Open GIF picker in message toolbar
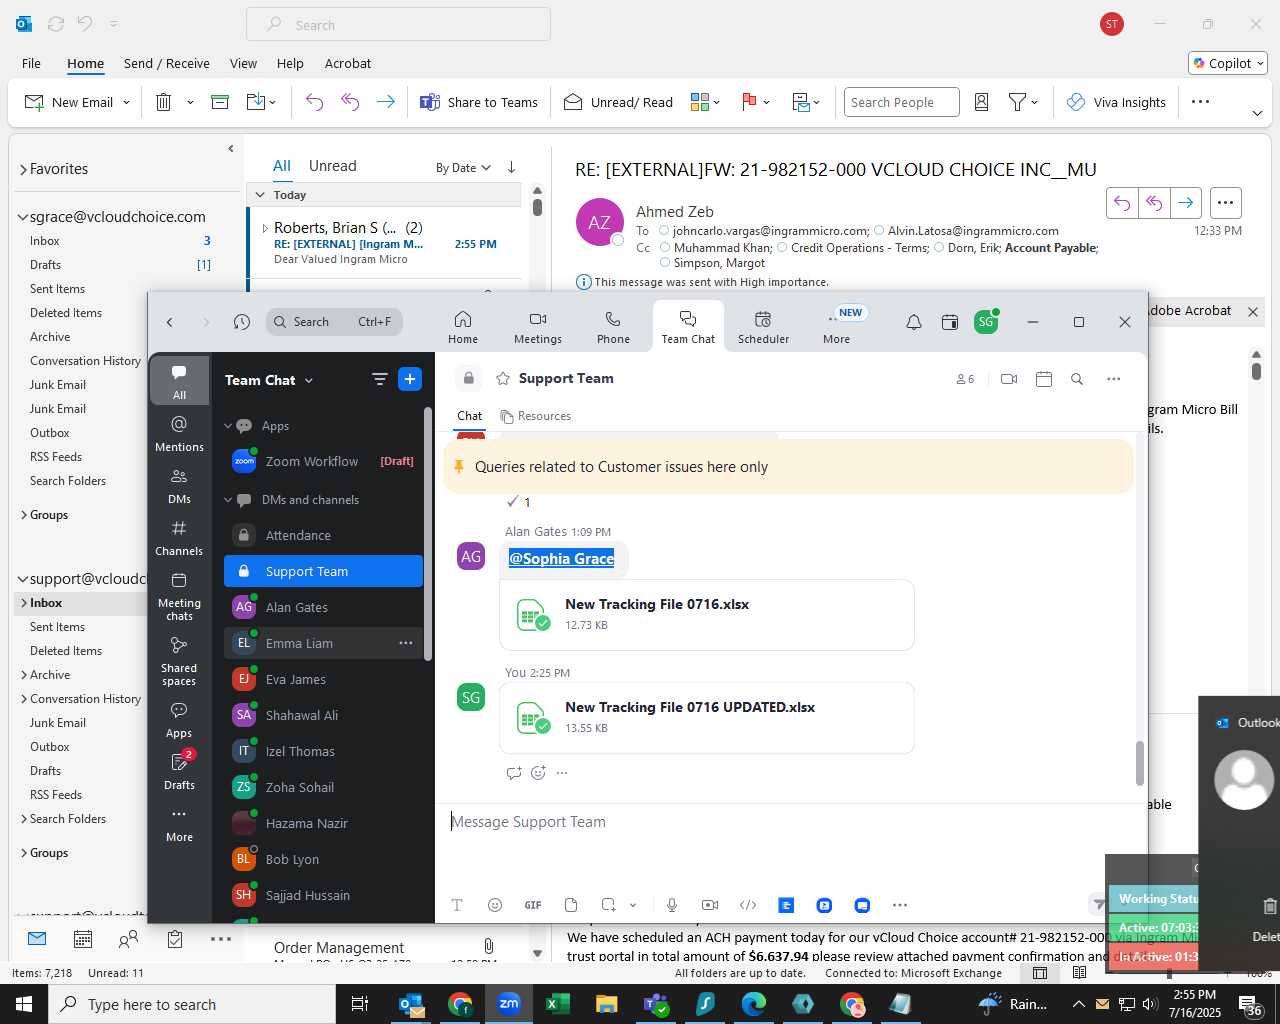Image resolution: width=1280 pixels, height=1024 pixels. (x=533, y=905)
